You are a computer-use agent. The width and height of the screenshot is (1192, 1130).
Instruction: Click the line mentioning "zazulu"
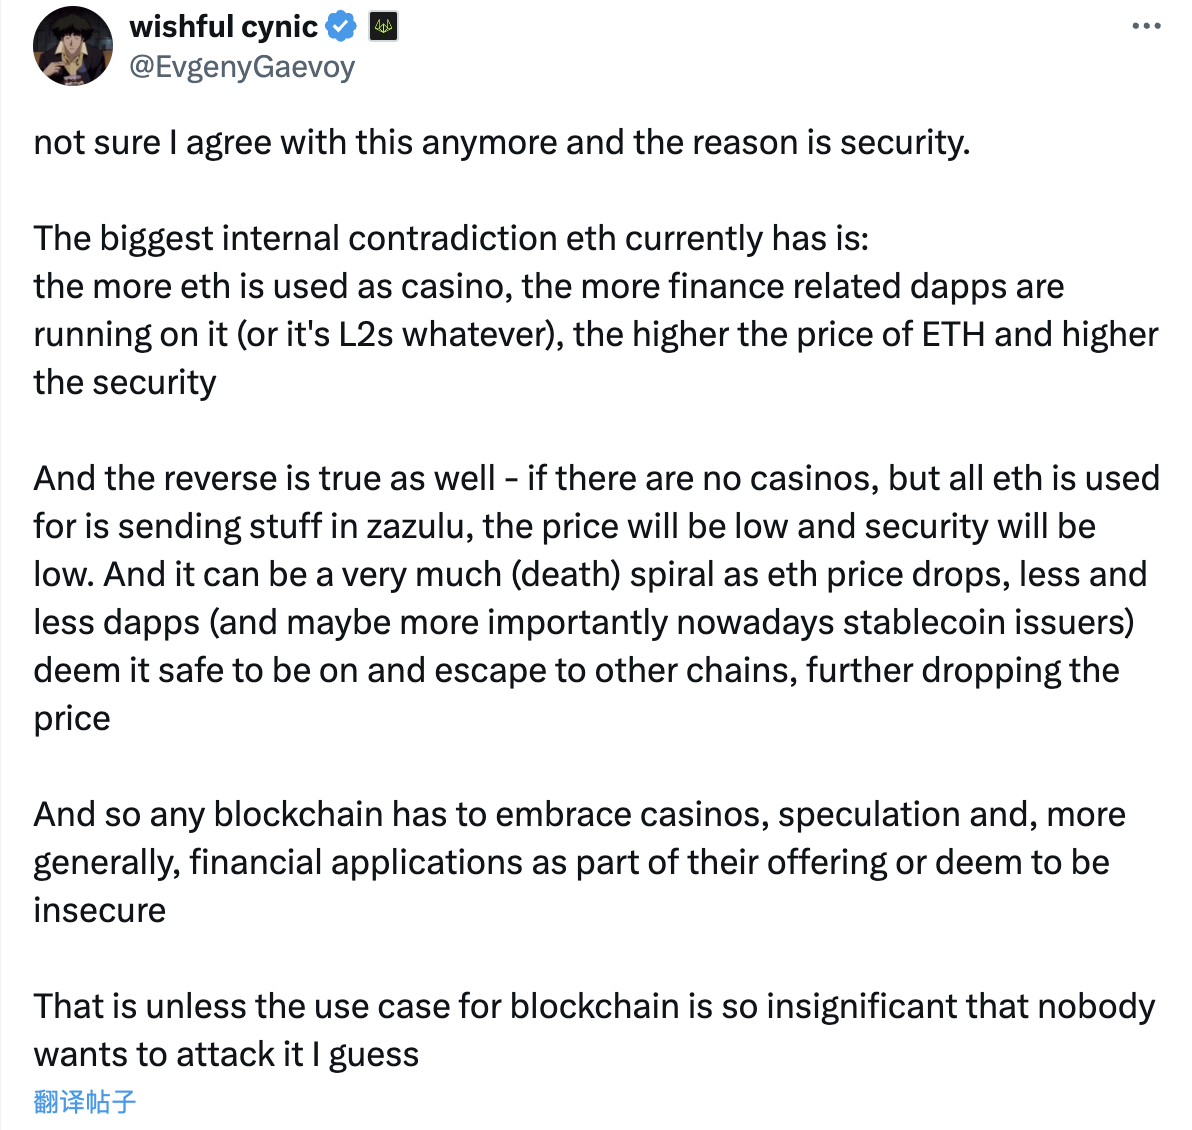pos(564,526)
